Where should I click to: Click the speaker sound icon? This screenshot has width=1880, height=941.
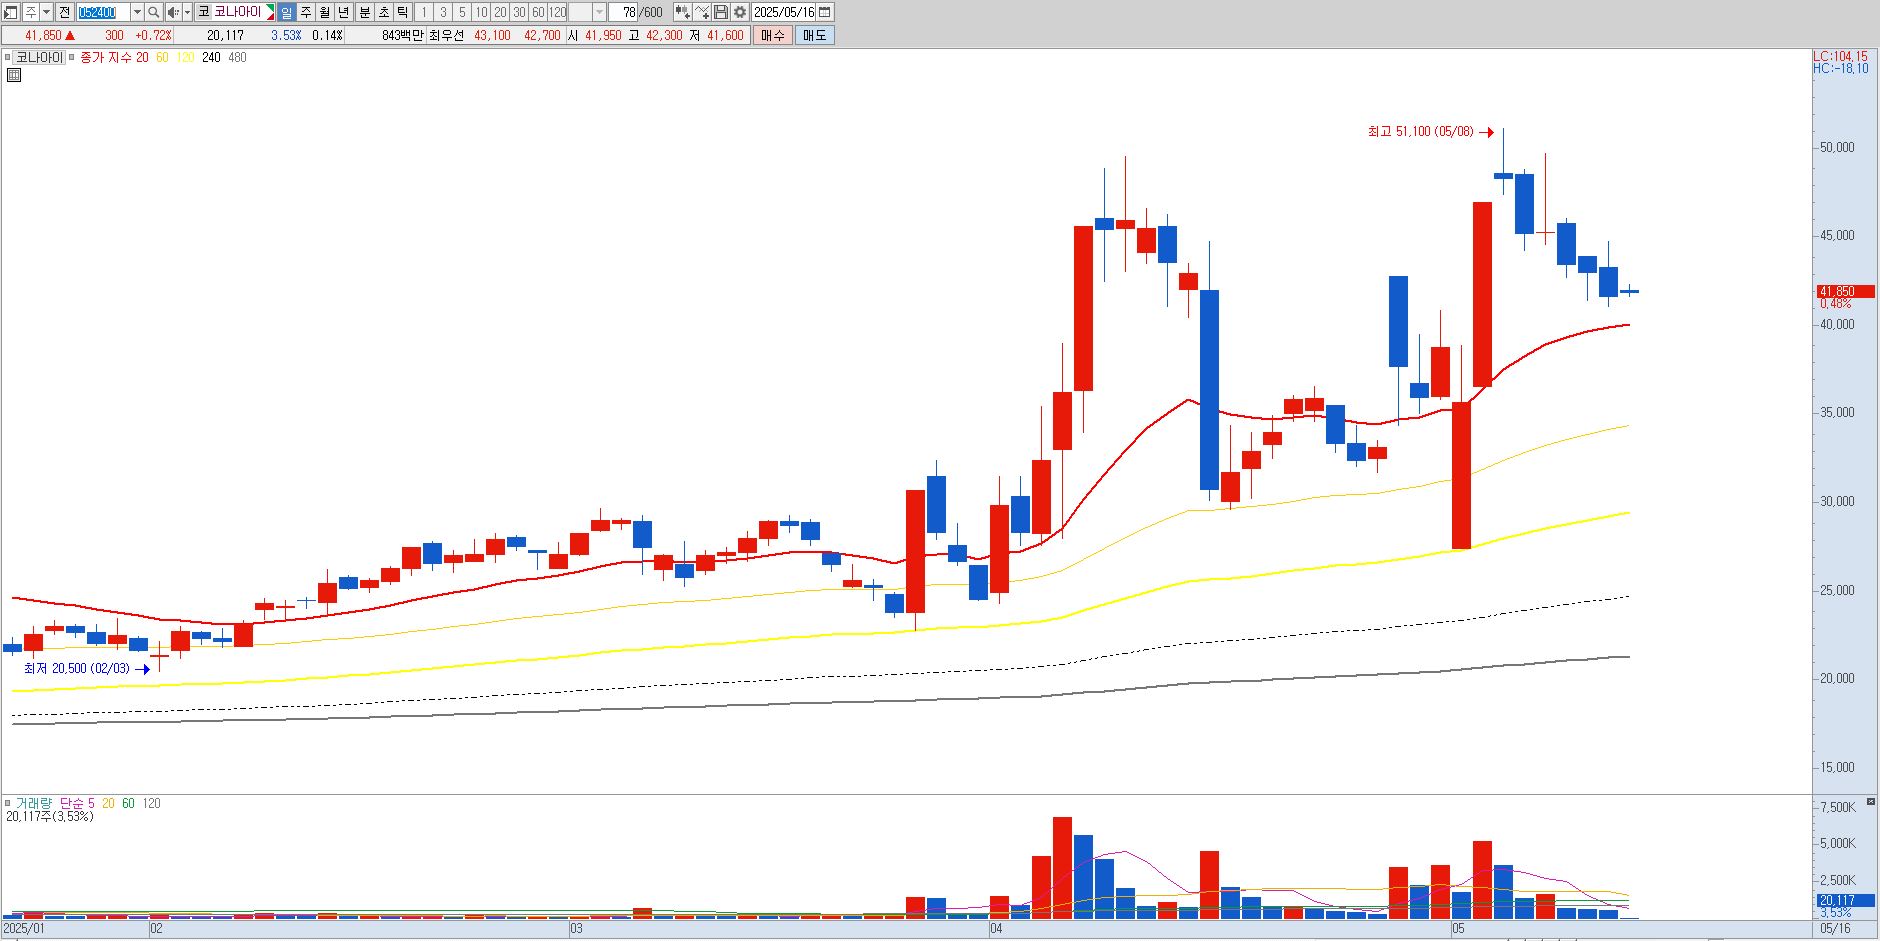point(173,12)
